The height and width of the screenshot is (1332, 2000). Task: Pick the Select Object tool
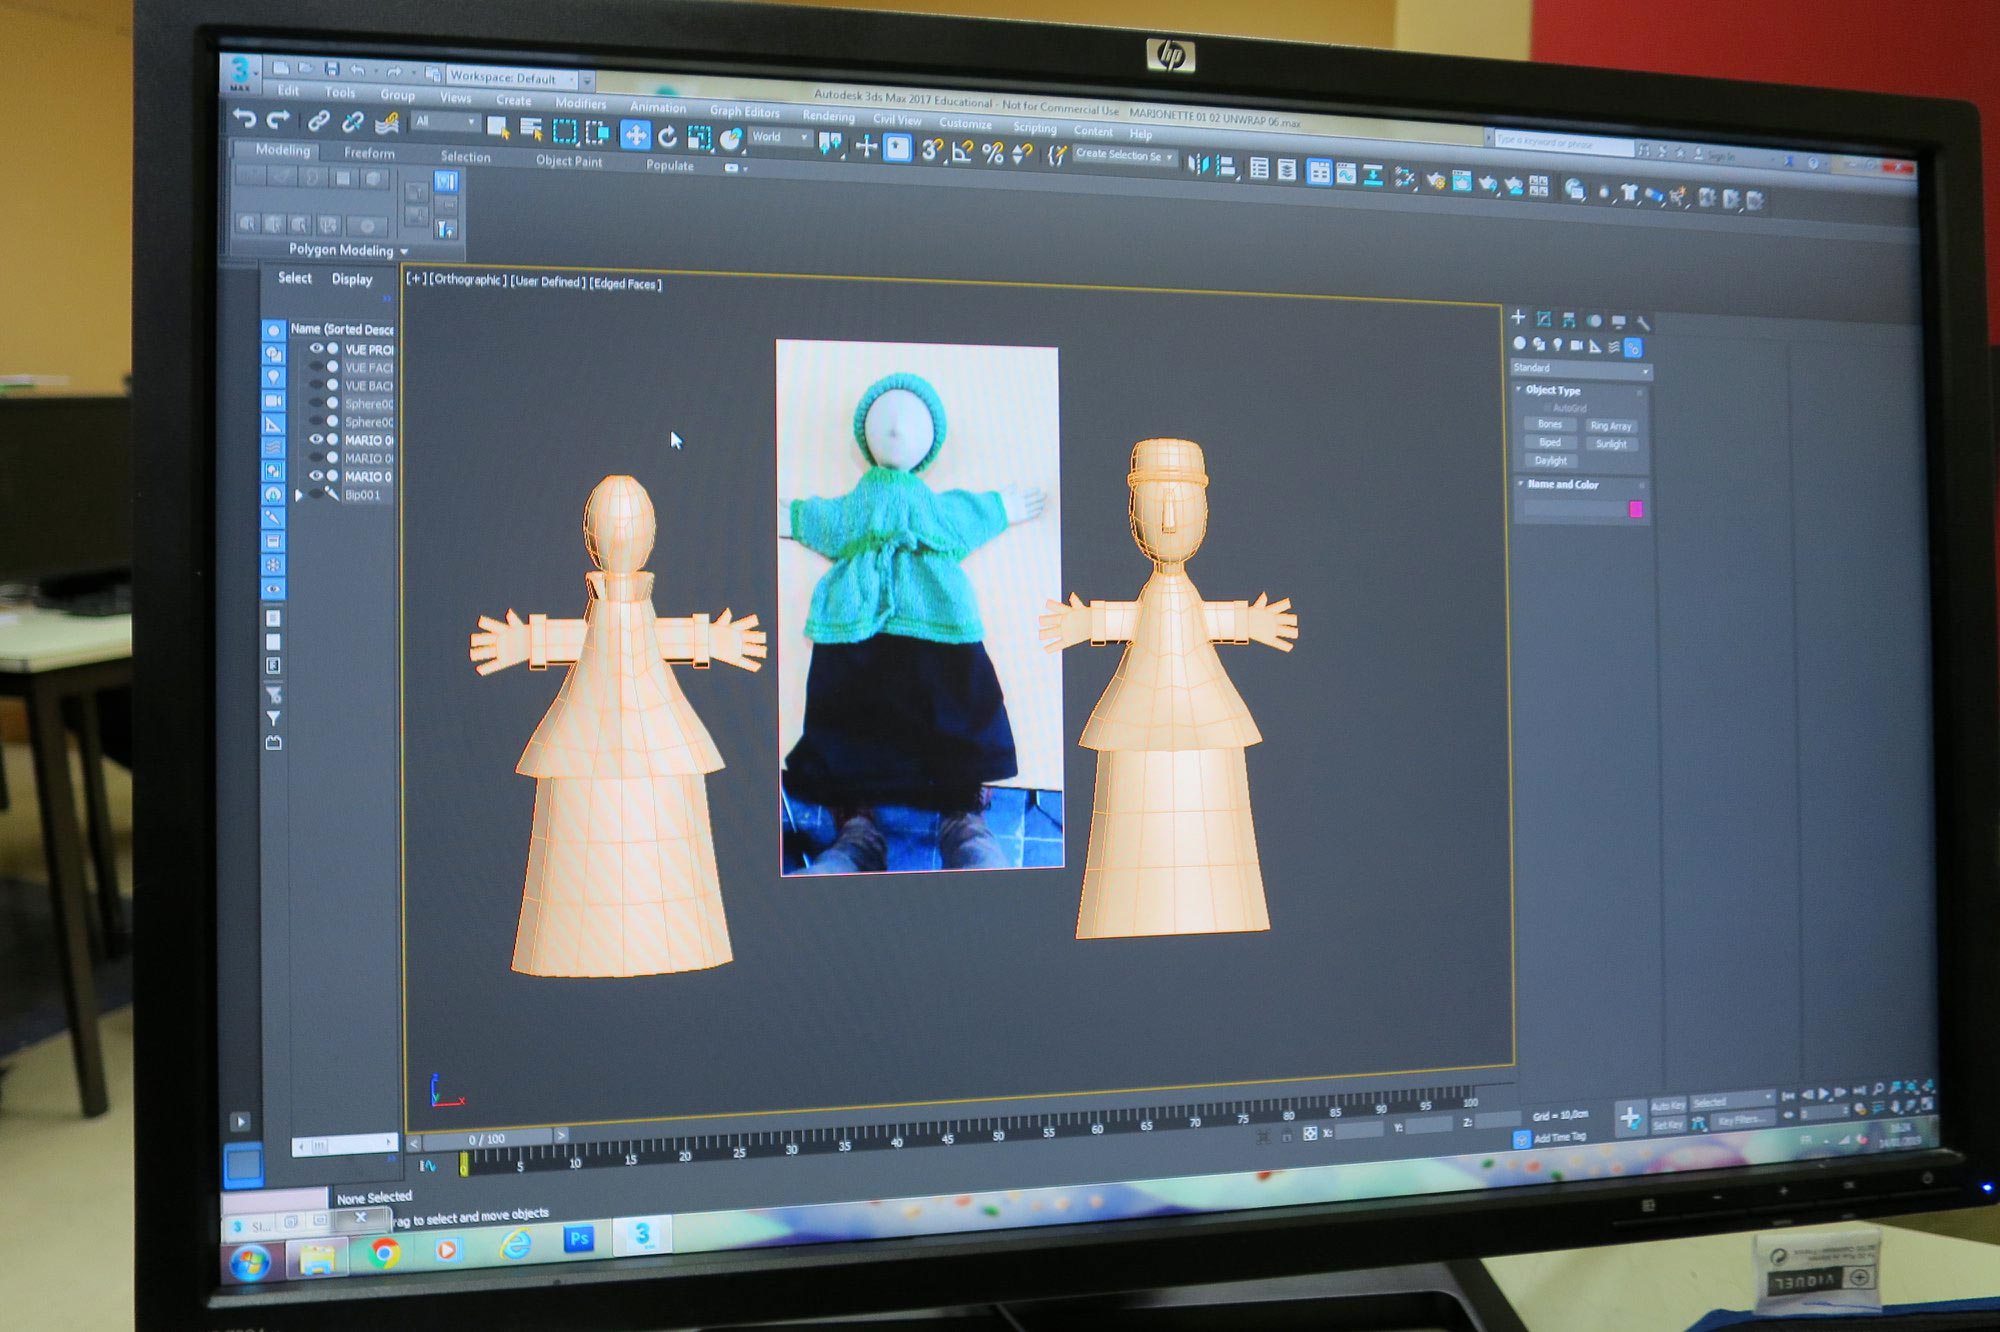[x=497, y=127]
